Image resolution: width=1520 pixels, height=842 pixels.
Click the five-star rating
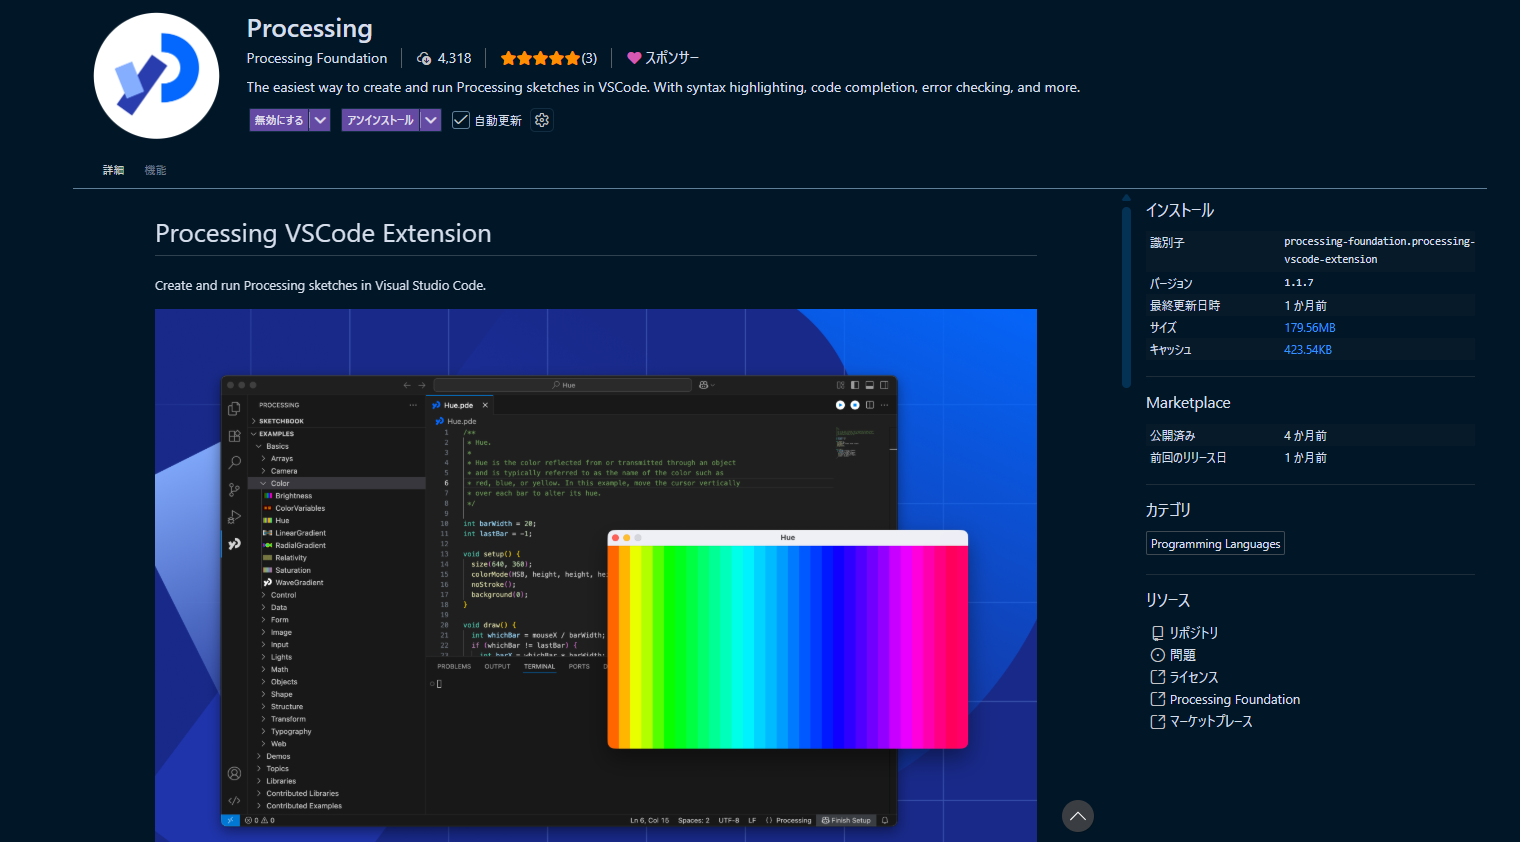coord(540,58)
